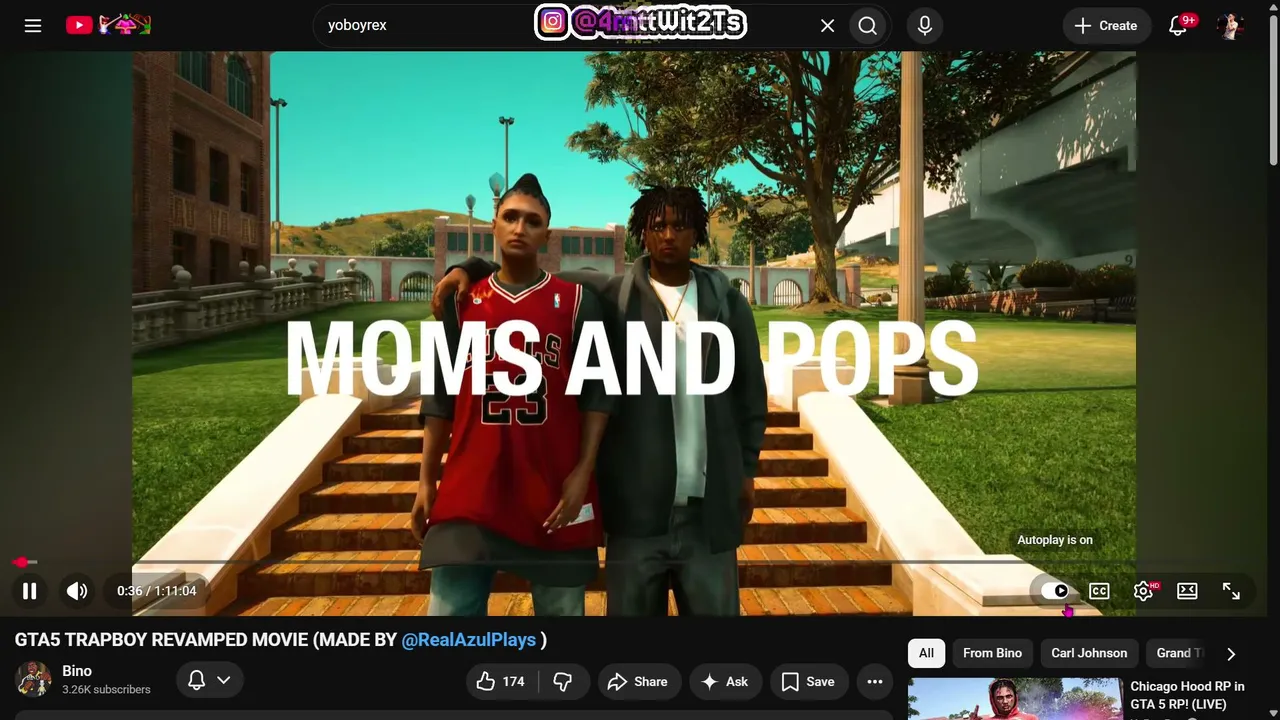The height and width of the screenshot is (720, 1280).
Task: Start voice search with microphone
Action: (x=925, y=26)
